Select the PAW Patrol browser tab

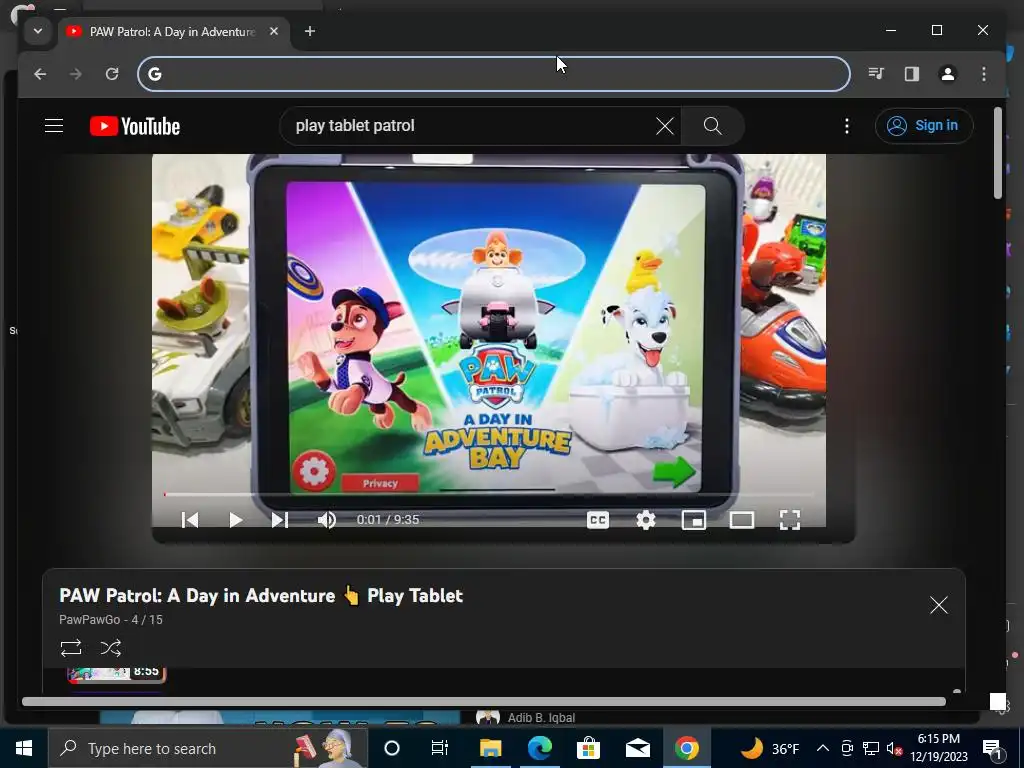[x=173, y=31]
